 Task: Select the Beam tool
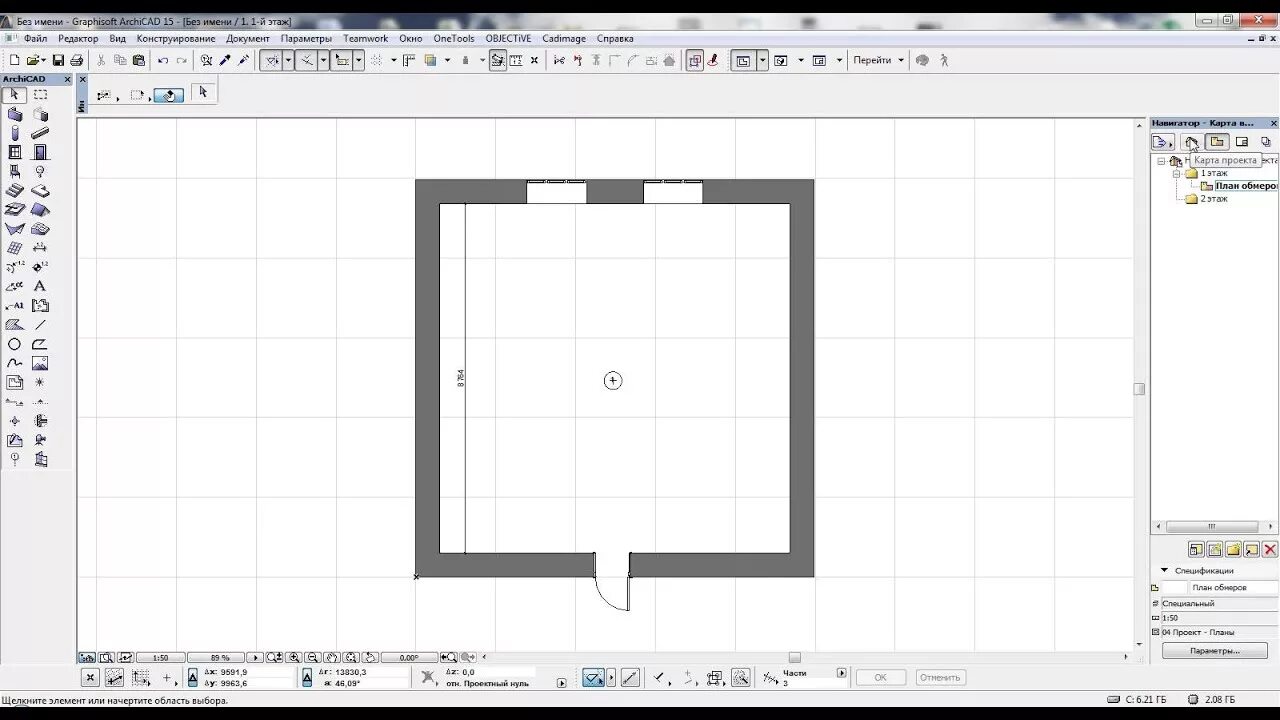[x=40, y=133]
